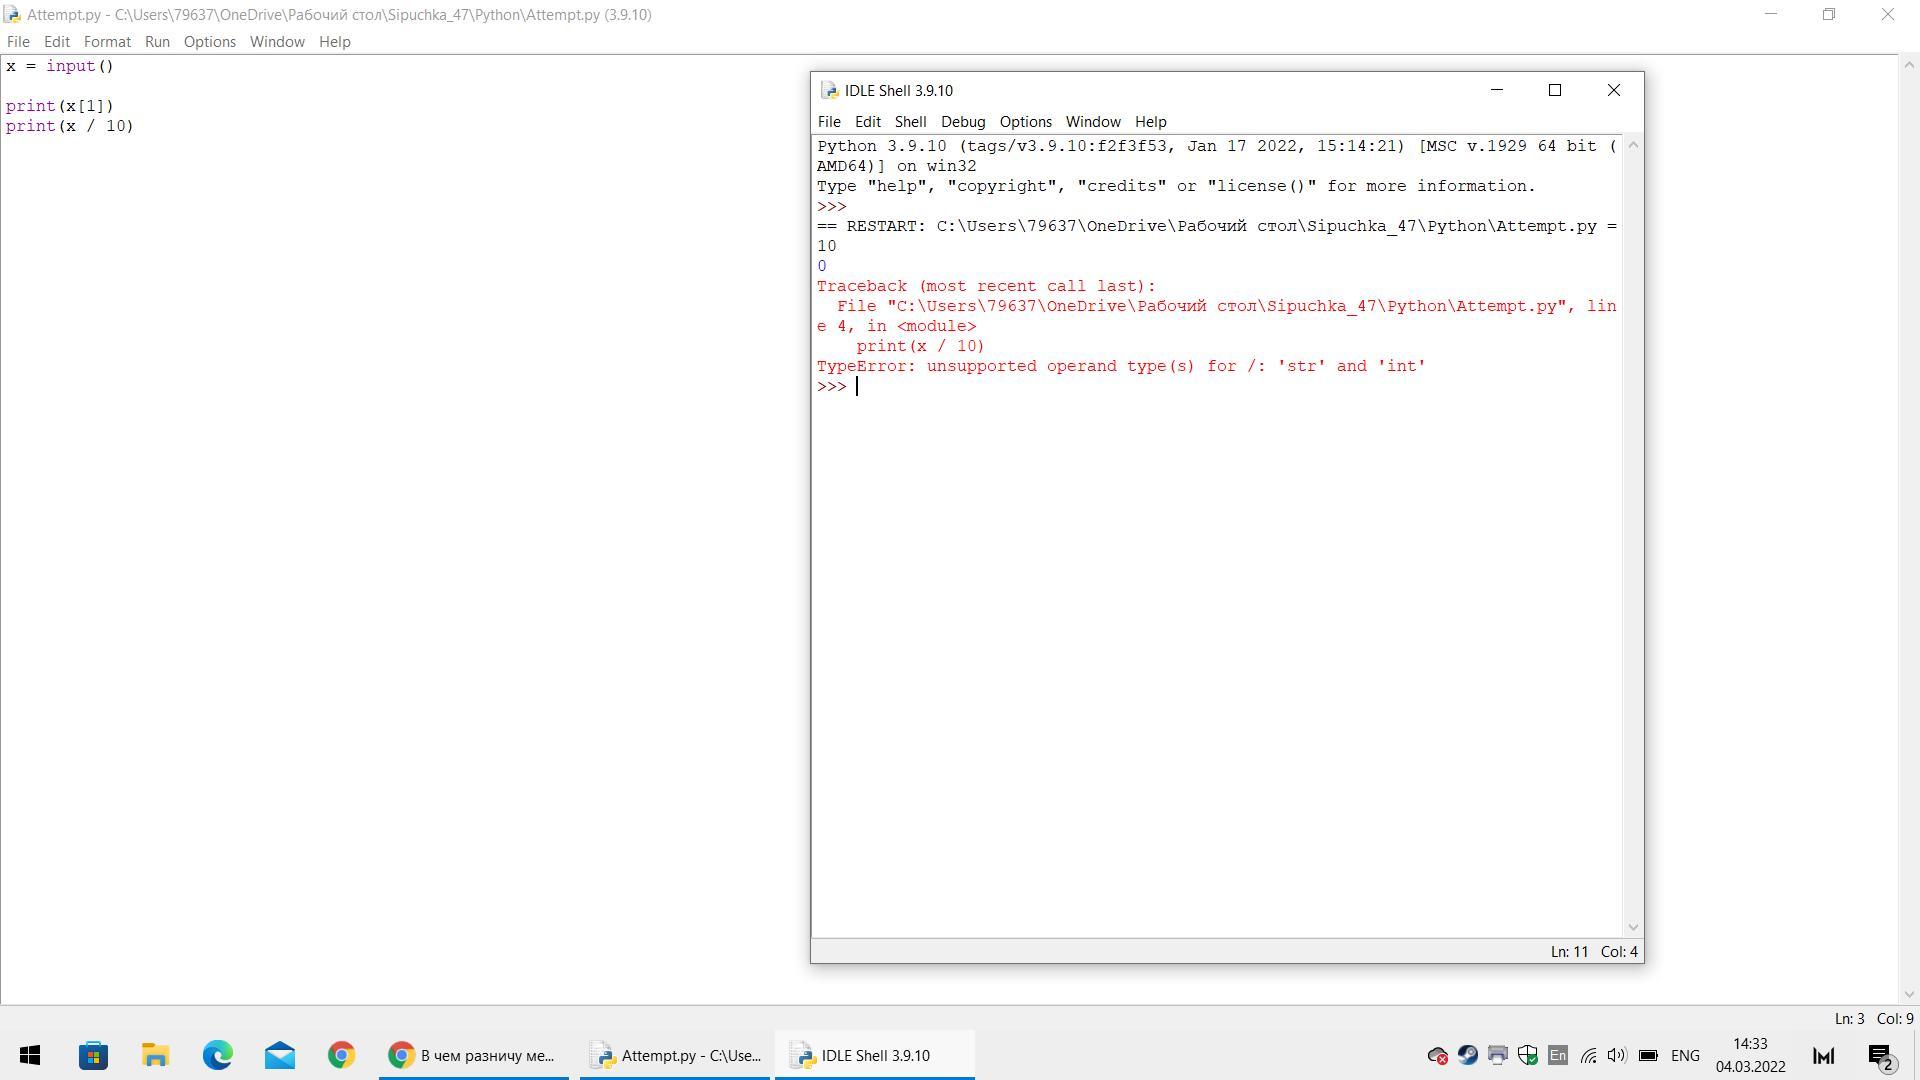Open the Shell menu in IDLE Shell
The height and width of the screenshot is (1080, 1920).
[x=909, y=122]
